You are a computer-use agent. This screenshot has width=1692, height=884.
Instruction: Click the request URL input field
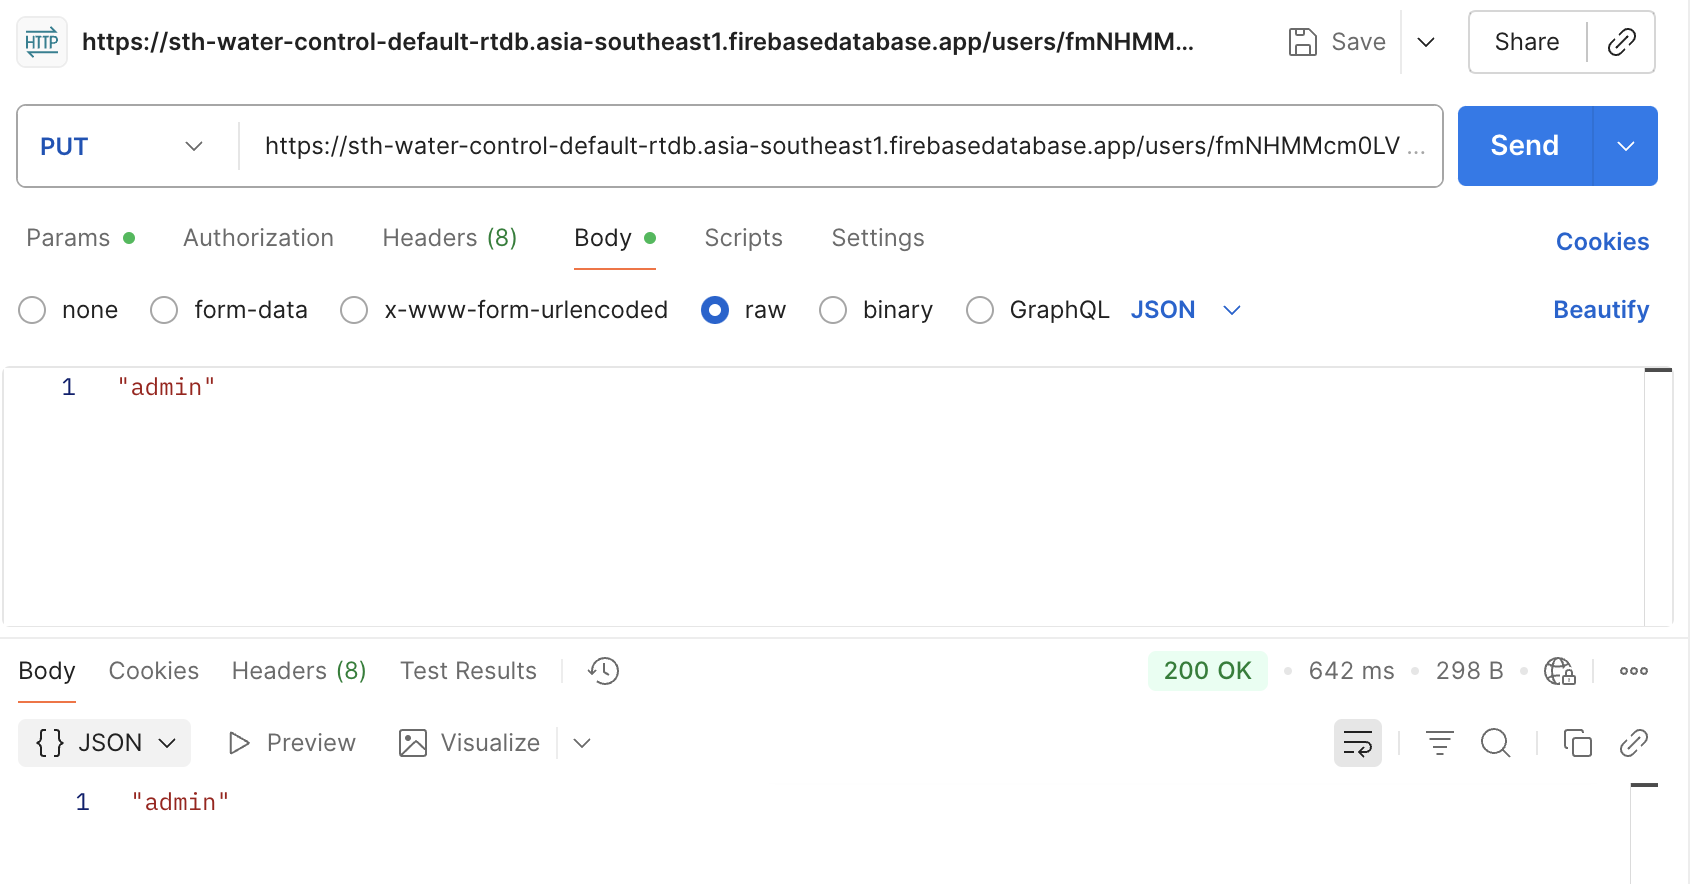pos(830,146)
